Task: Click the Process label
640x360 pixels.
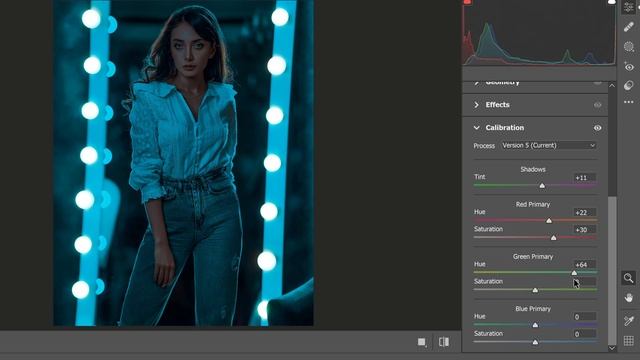Action: pos(484,146)
